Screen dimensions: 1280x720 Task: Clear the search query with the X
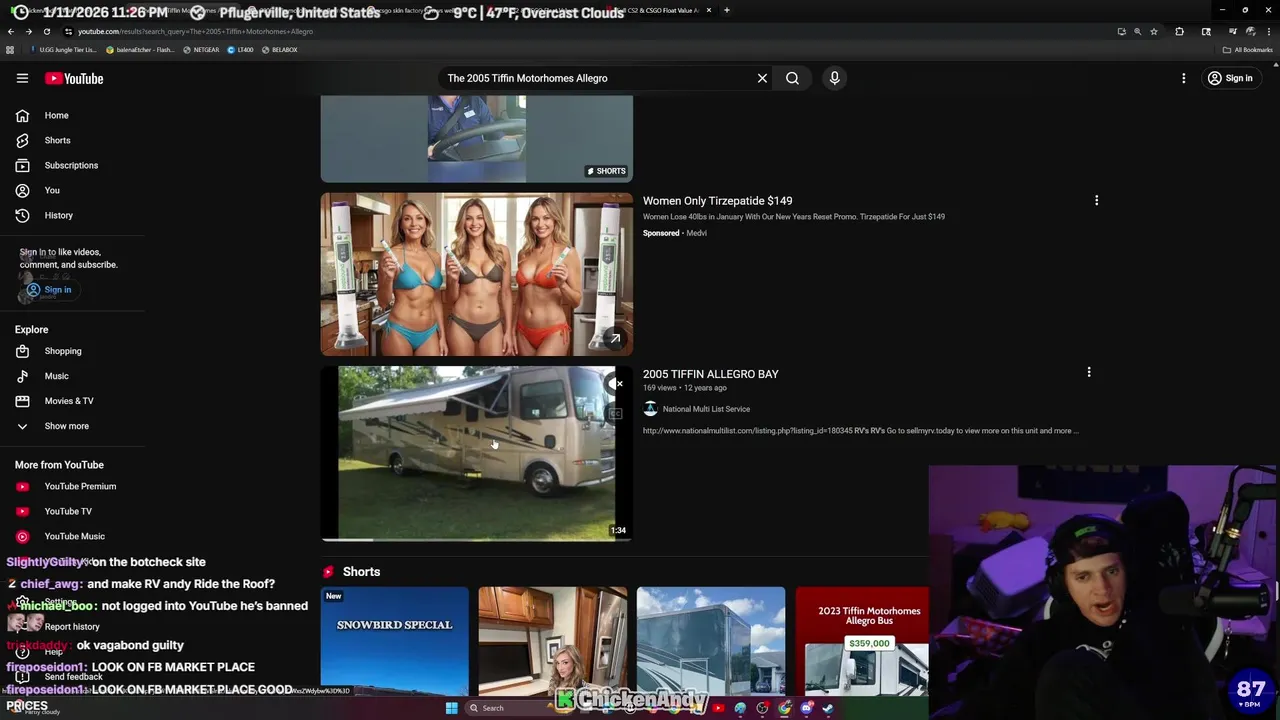point(762,78)
